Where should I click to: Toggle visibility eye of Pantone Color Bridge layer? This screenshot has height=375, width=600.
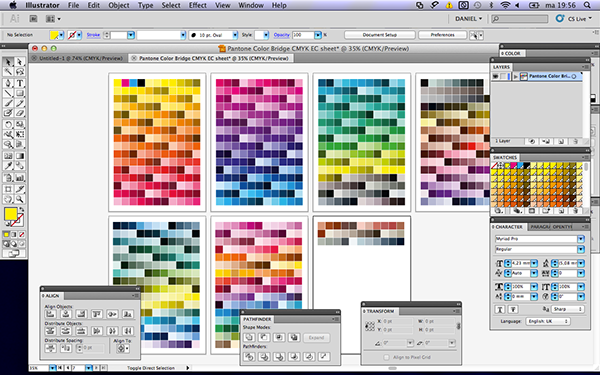click(496, 77)
